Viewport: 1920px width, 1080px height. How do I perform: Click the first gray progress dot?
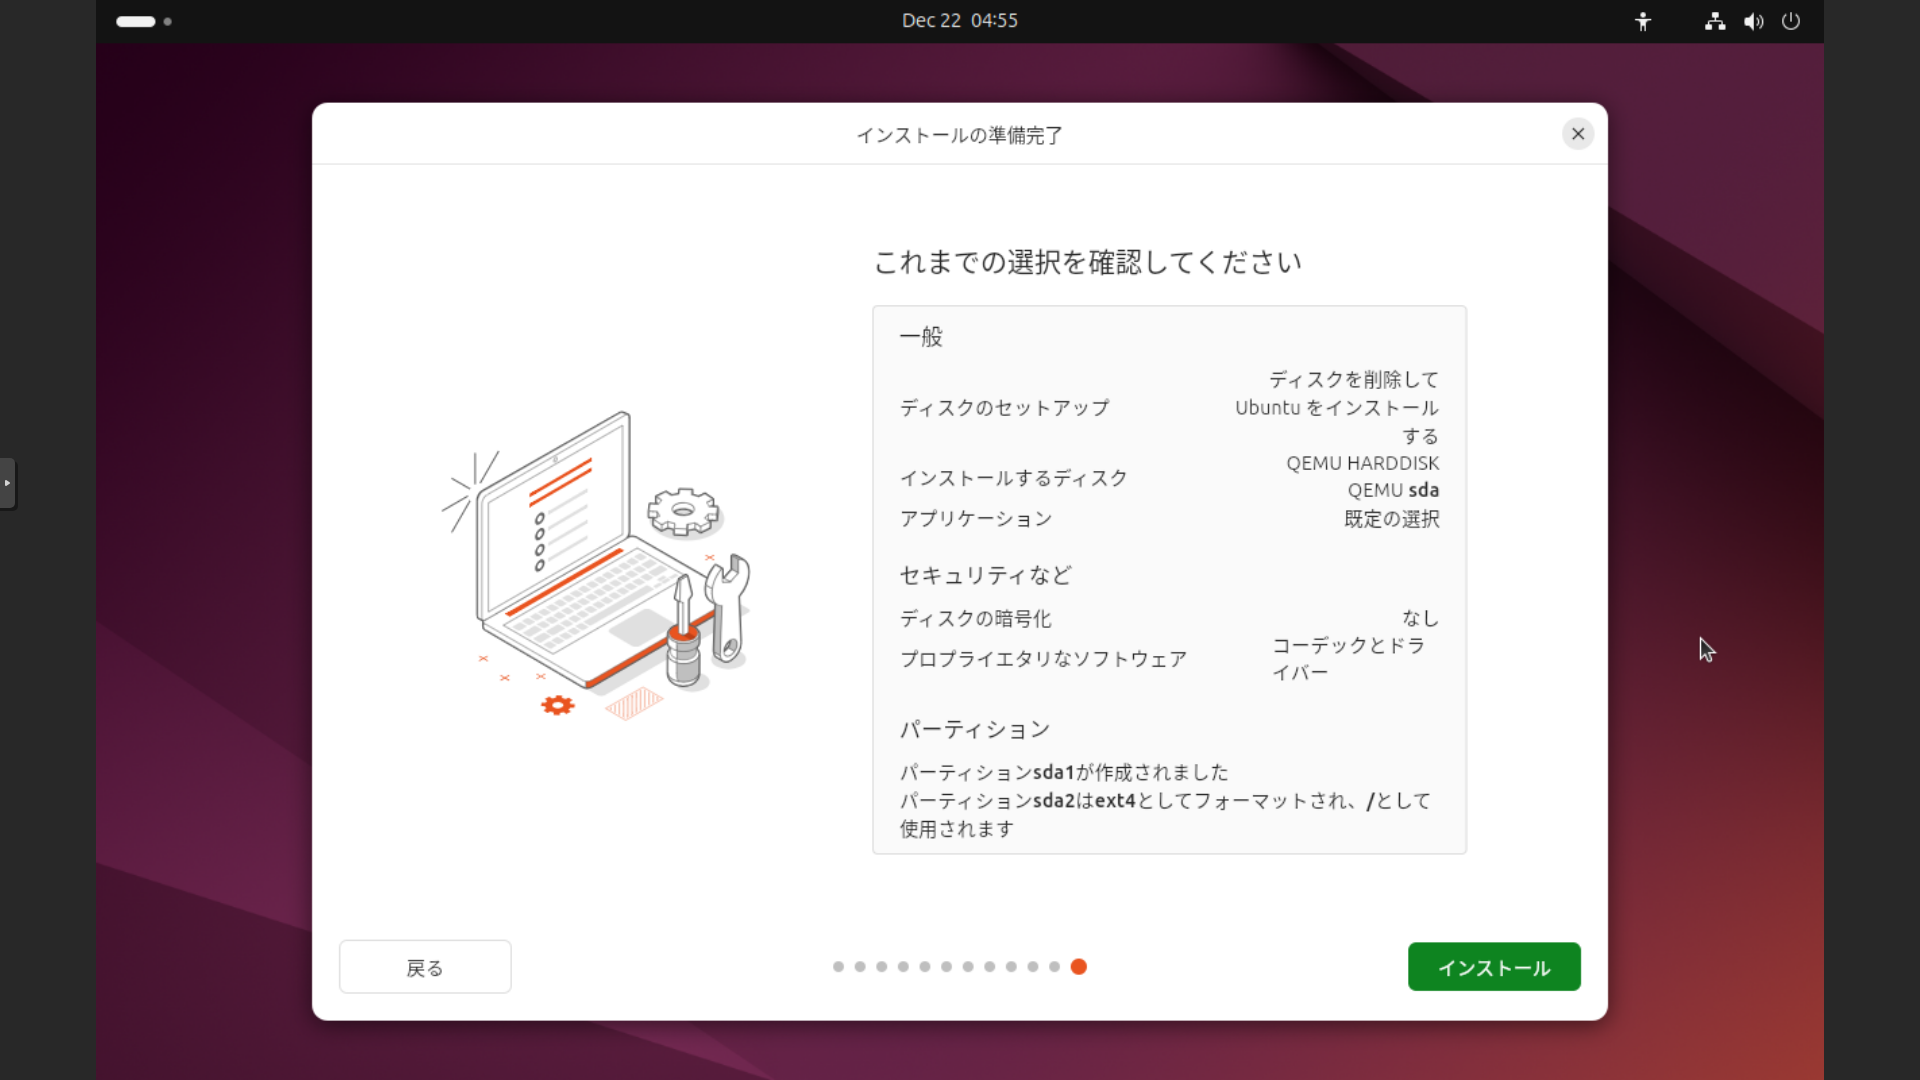coord(838,966)
